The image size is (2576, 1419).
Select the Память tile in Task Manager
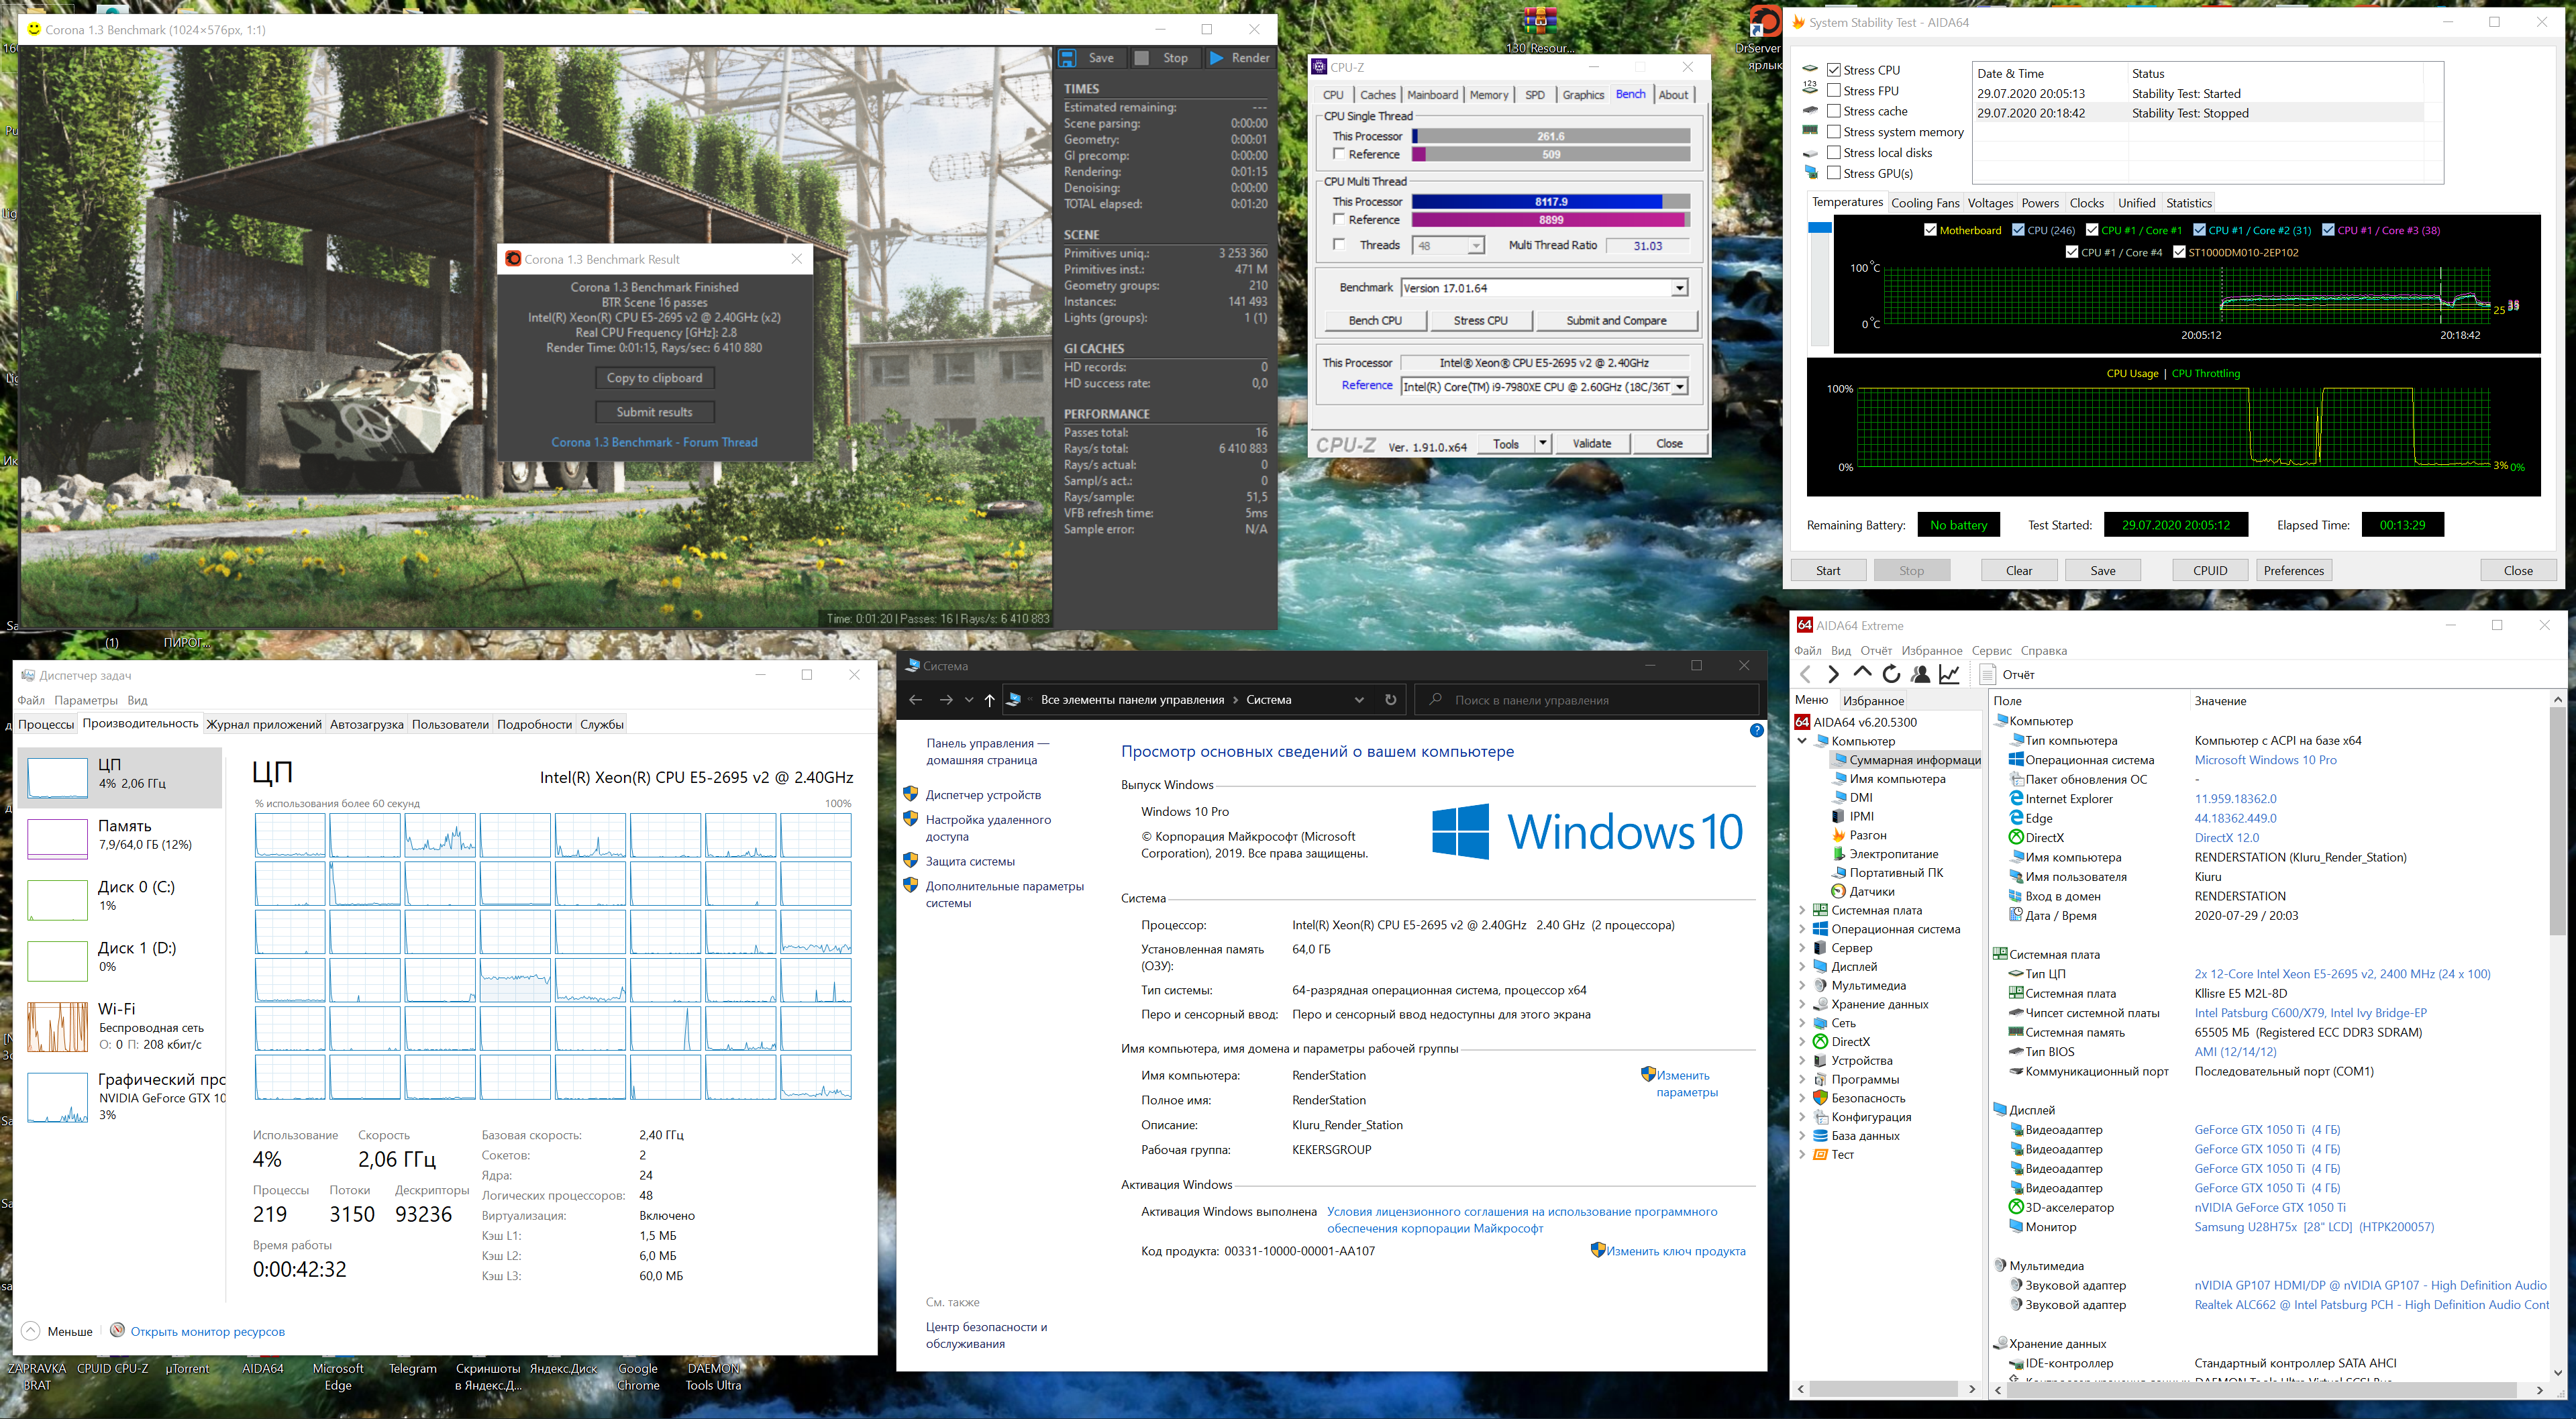click(x=119, y=837)
